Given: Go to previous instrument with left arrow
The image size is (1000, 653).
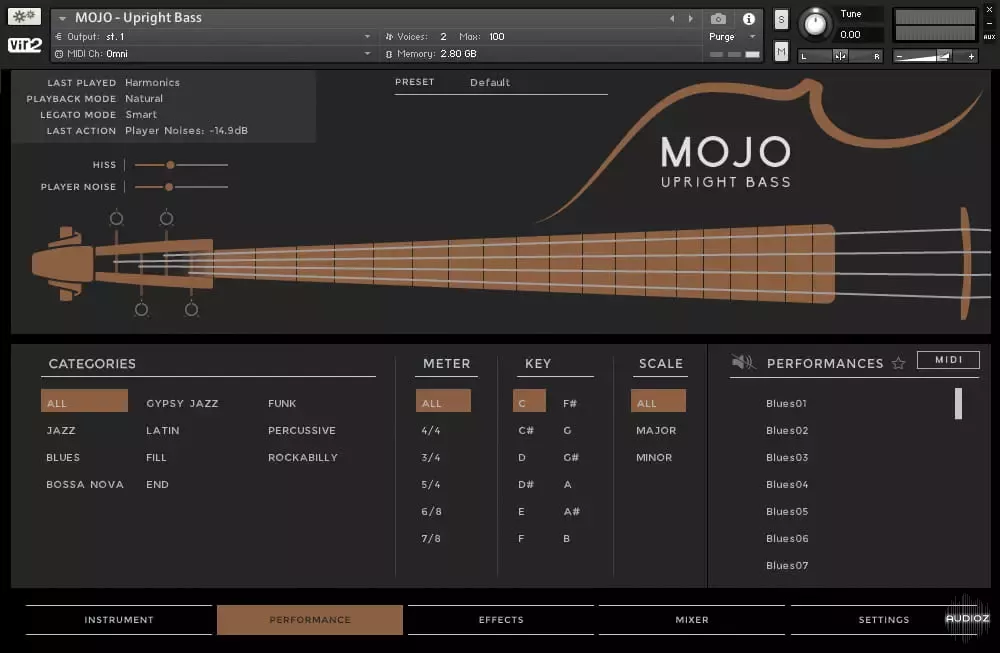Looking at the screenshot, I should pyautogui.click(x=673, y=19).
